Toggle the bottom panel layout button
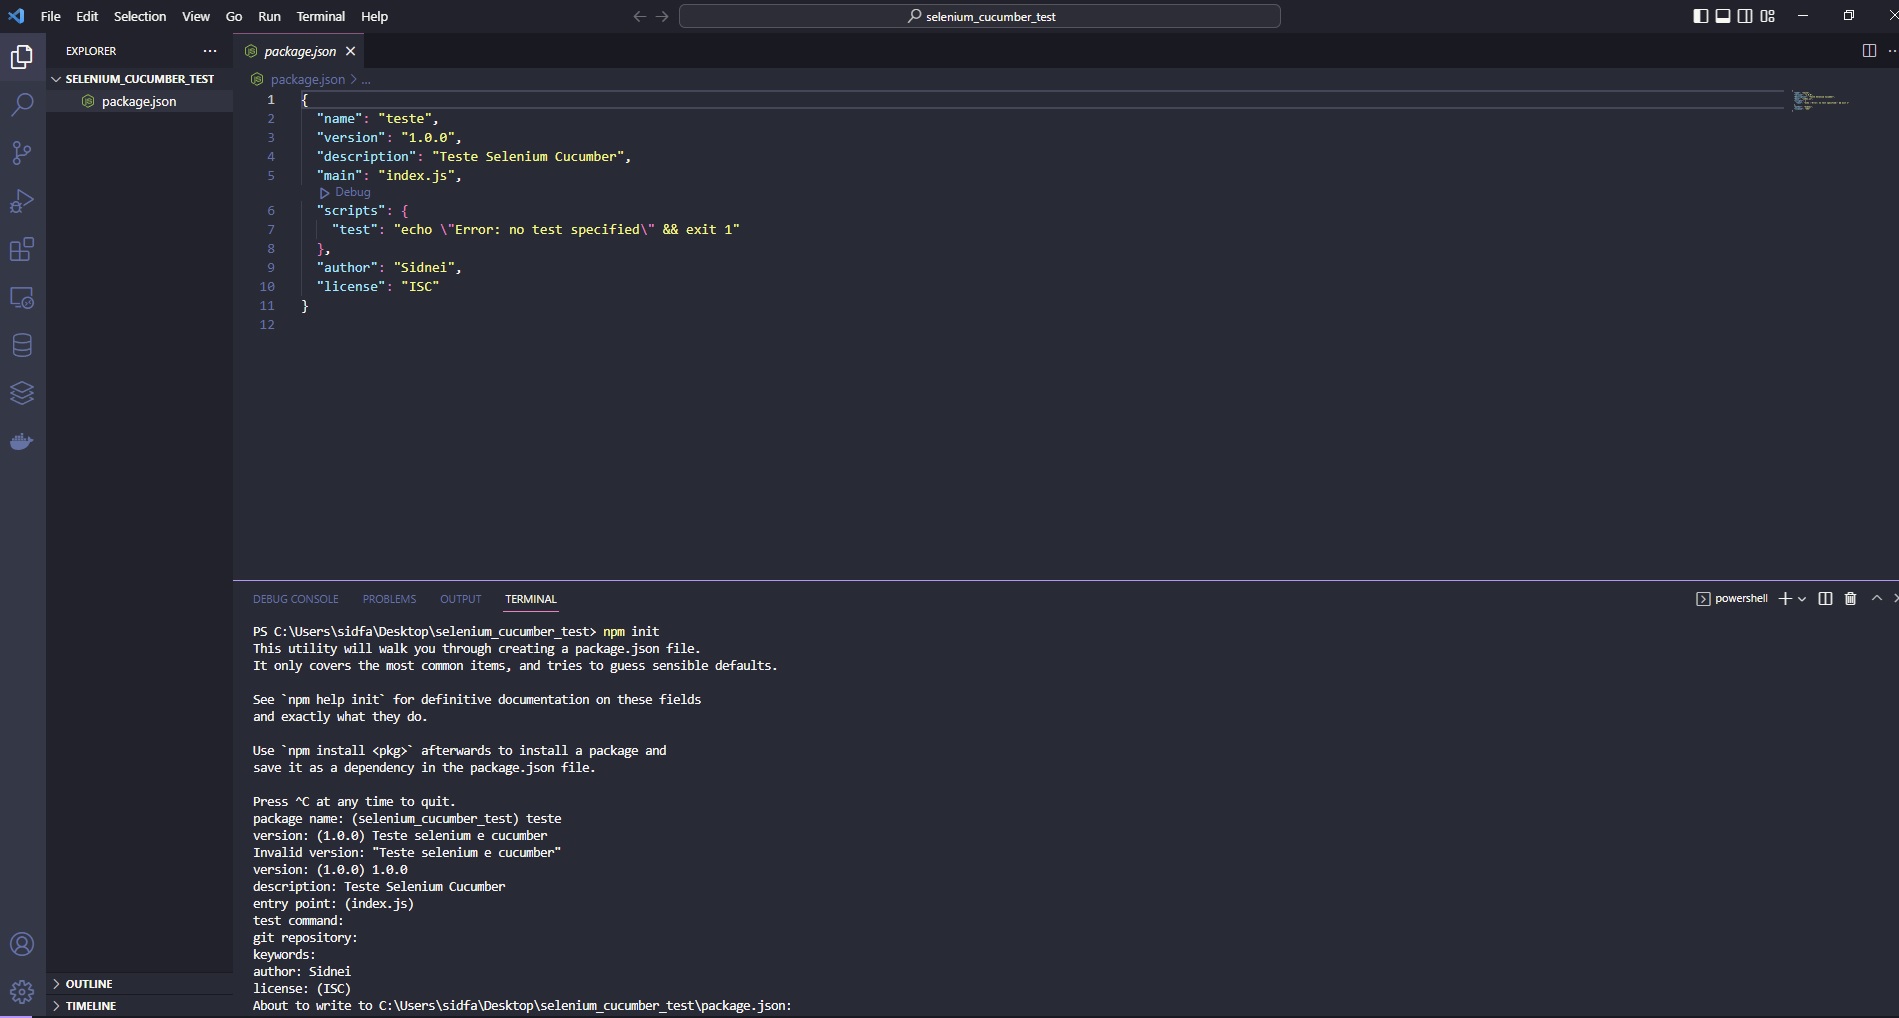This screenshot has height=1018, width=1899. click(x=1723, y=16)
